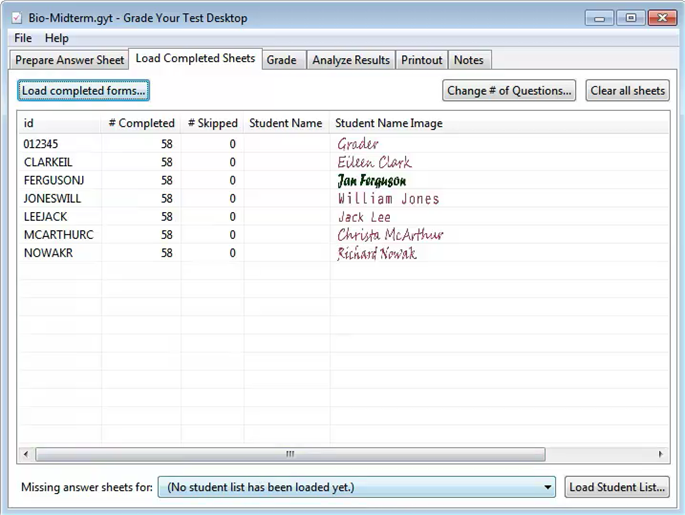Go to the Printout tab
Screen dimensions: 685x515
421,60
